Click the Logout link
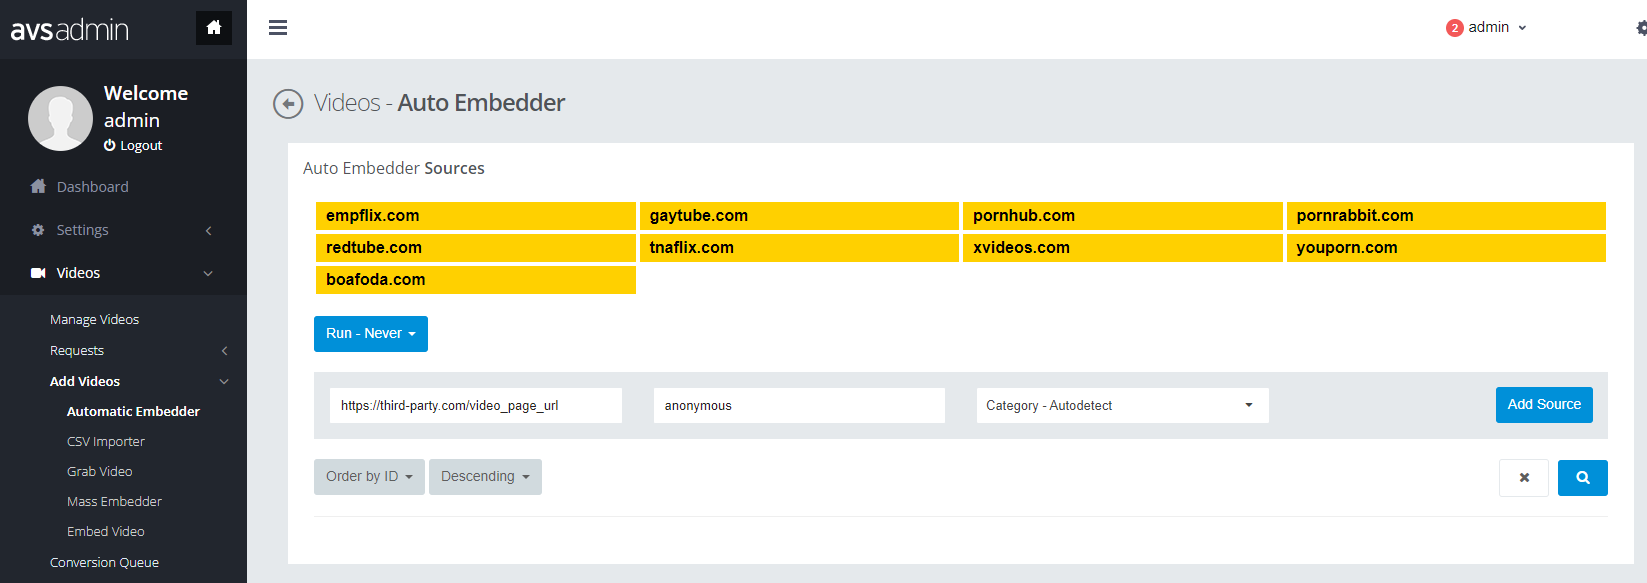1647x583 pixels. [x=141, y=146]
